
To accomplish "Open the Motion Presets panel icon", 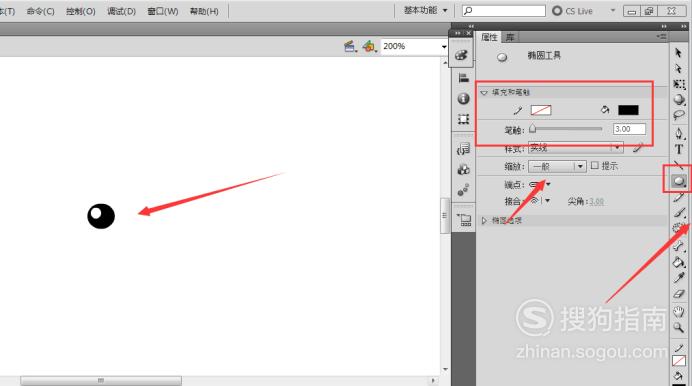I will click(x=463, y=190).
